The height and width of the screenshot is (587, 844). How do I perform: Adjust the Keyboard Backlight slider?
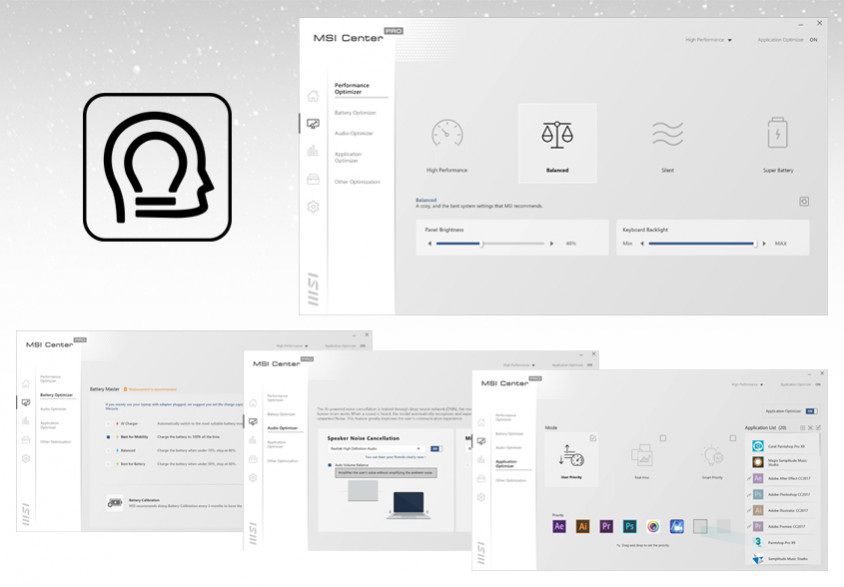[x=703, y=244]
